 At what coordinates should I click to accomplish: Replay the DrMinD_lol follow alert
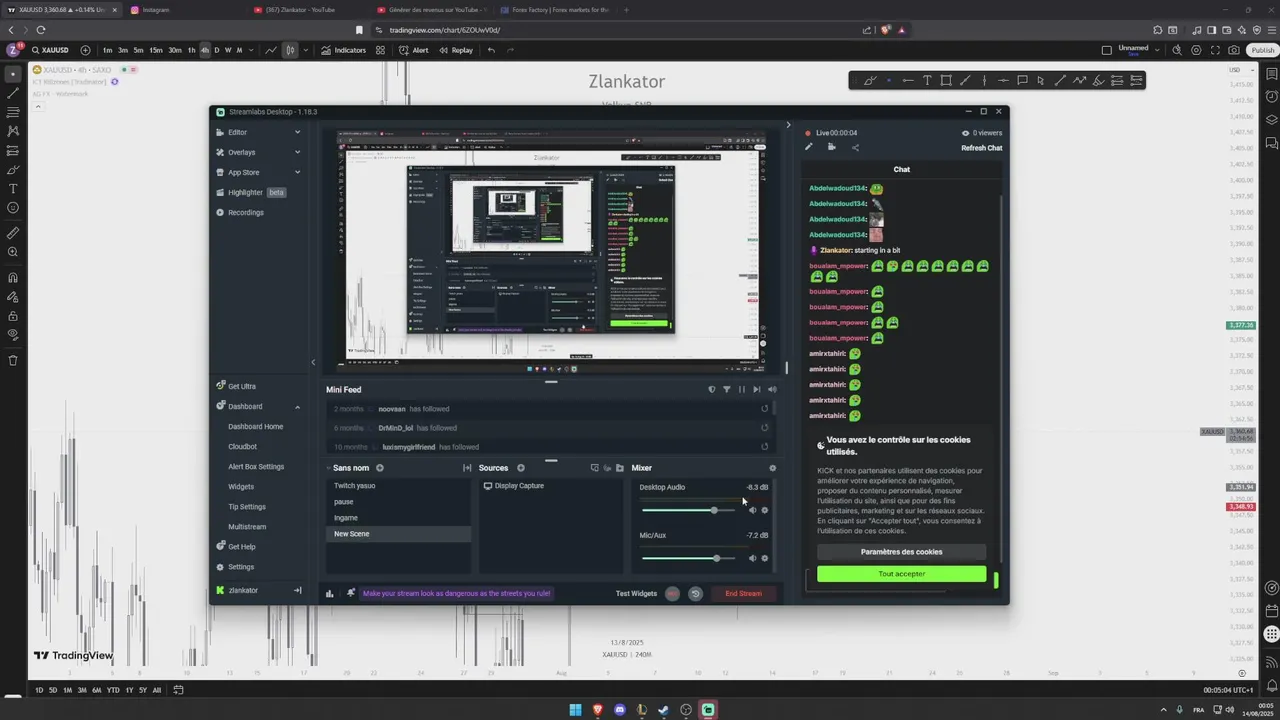click(765, 428)
